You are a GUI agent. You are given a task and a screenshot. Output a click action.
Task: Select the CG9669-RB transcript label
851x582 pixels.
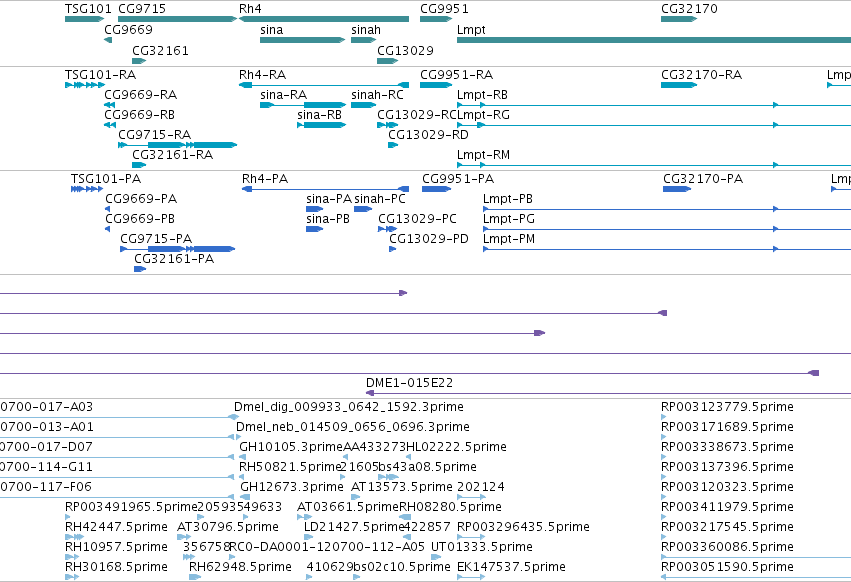[139, 115]
